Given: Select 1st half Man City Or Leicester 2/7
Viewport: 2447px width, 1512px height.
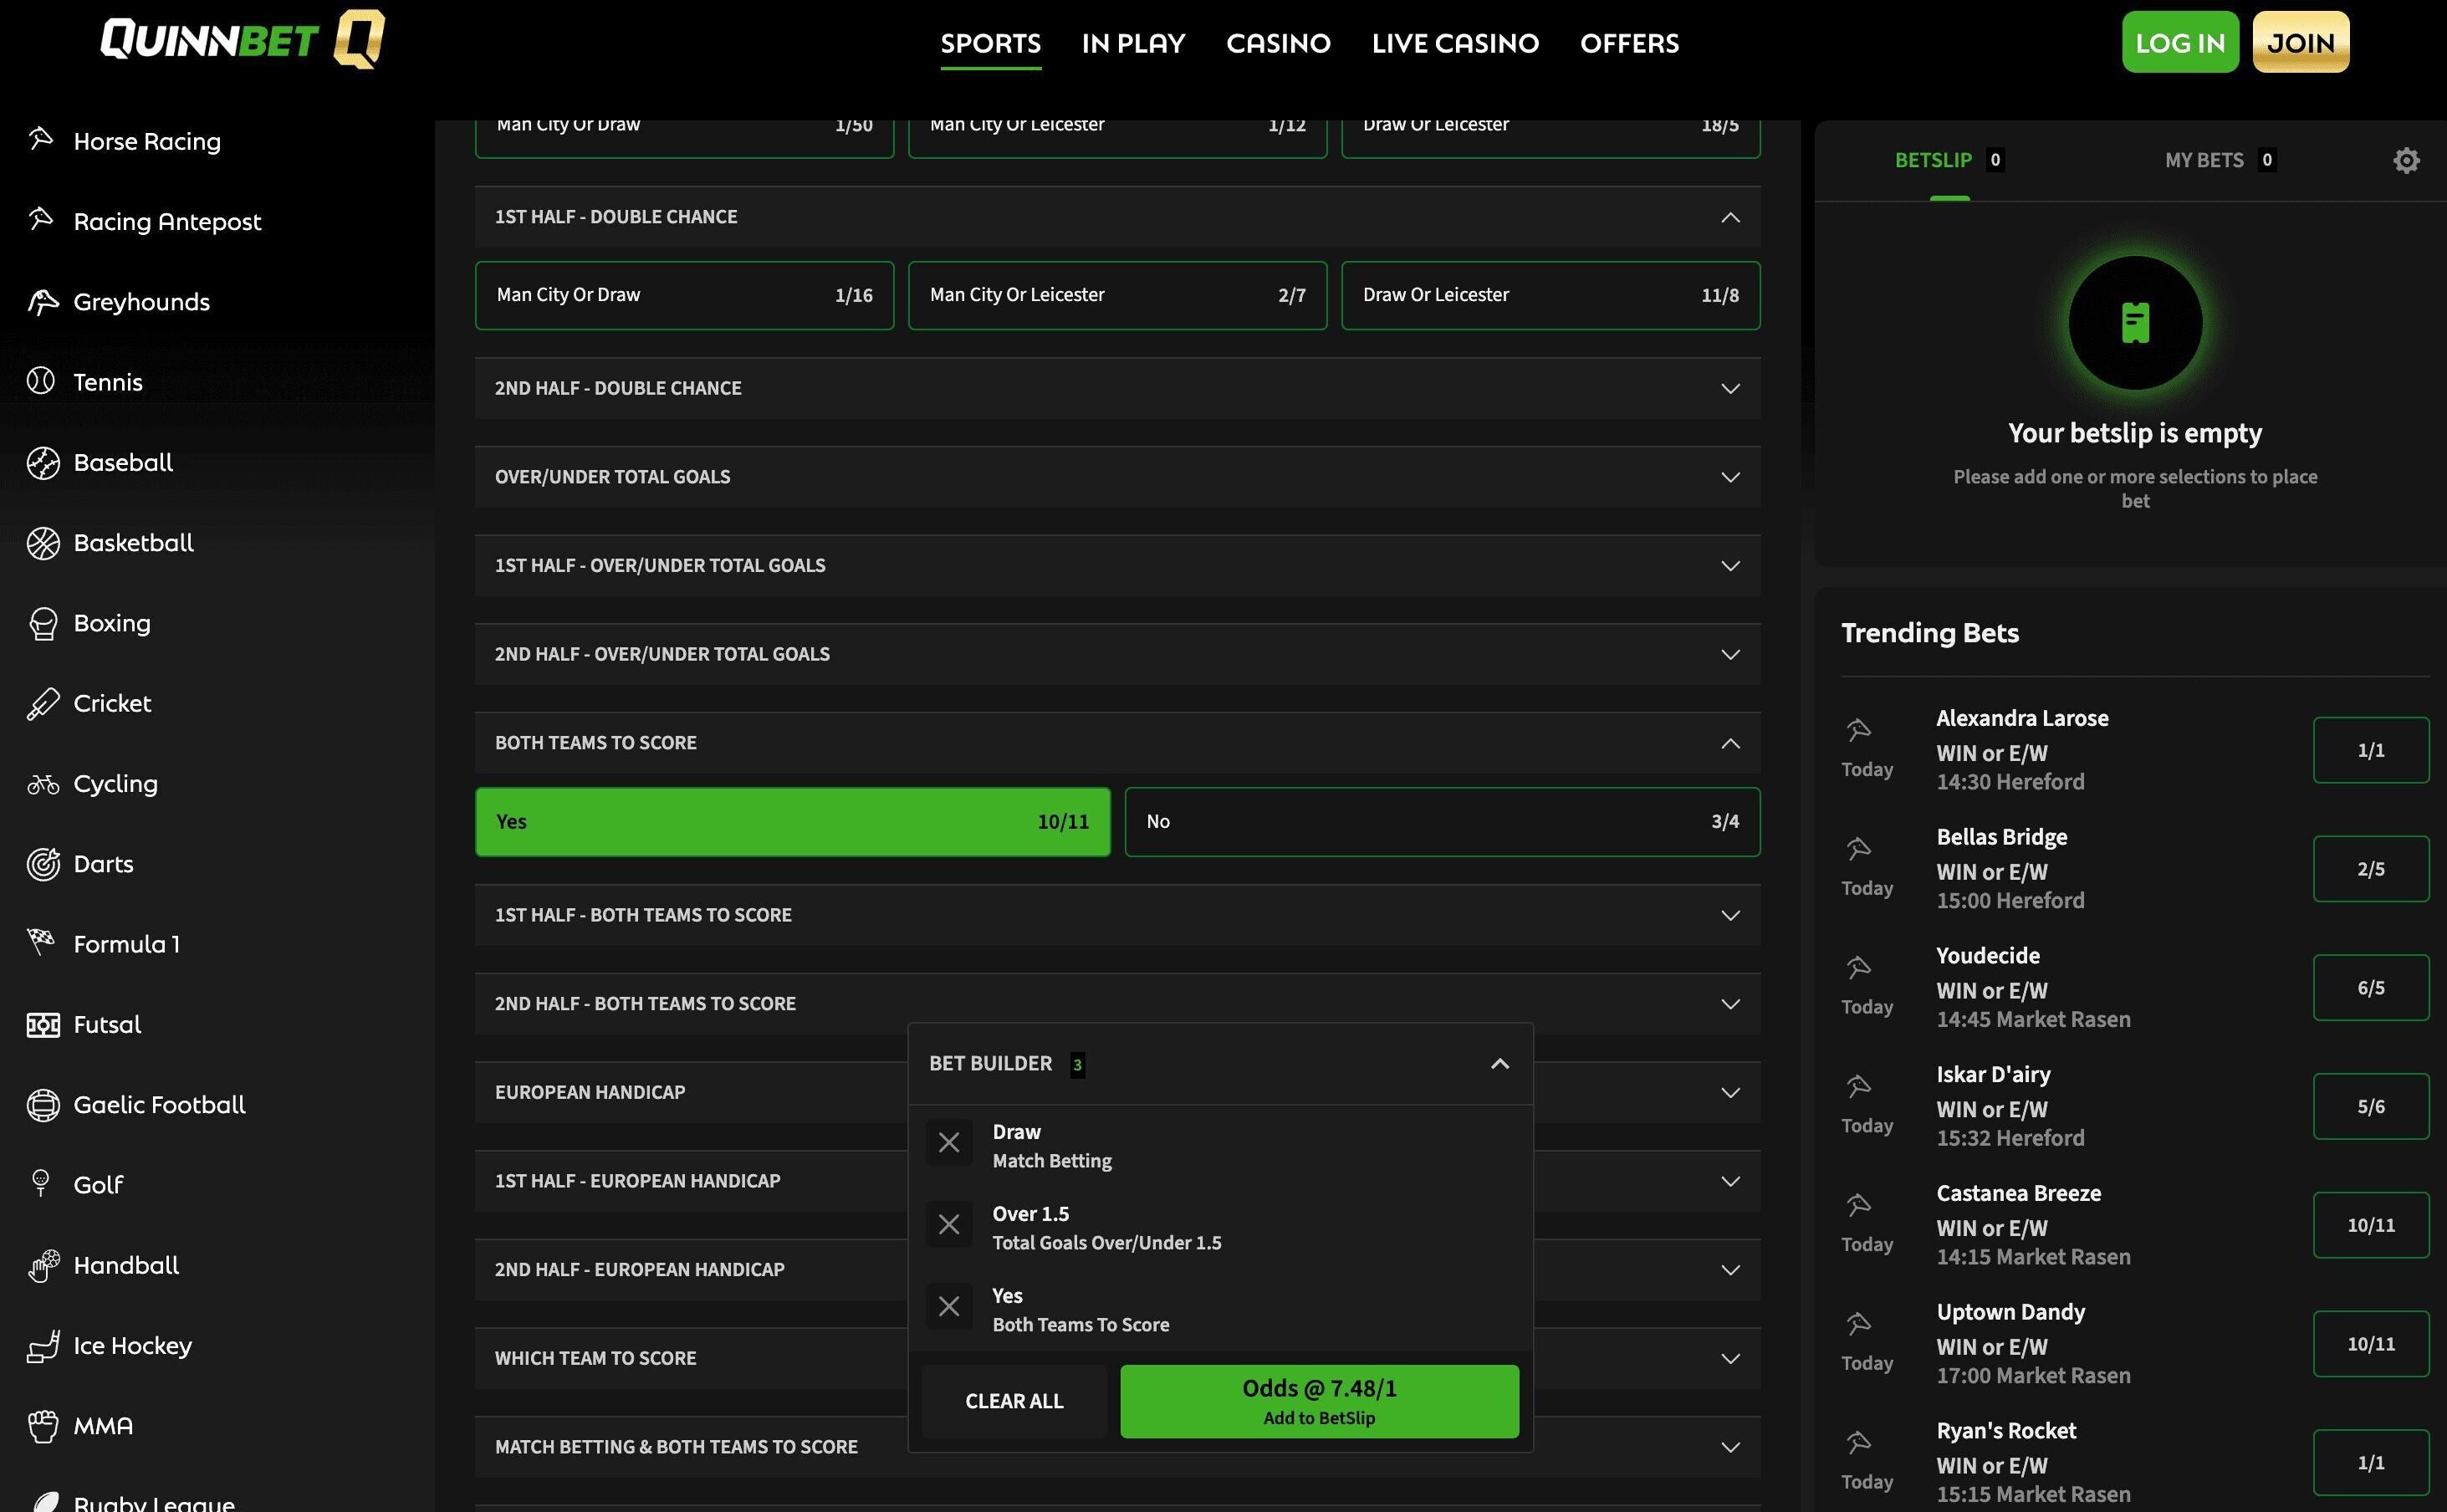Looking at the screenshot, I should click(1117, 295).
